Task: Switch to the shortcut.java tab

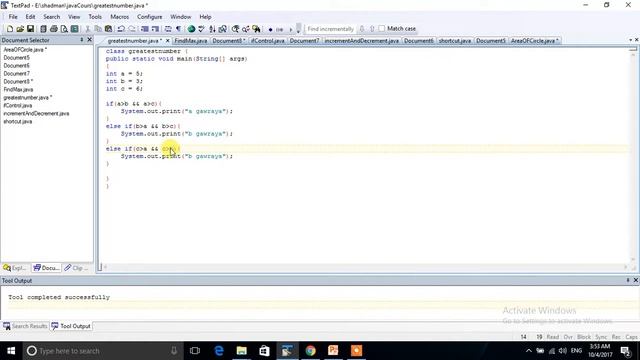Action: [x=455, y=41]
